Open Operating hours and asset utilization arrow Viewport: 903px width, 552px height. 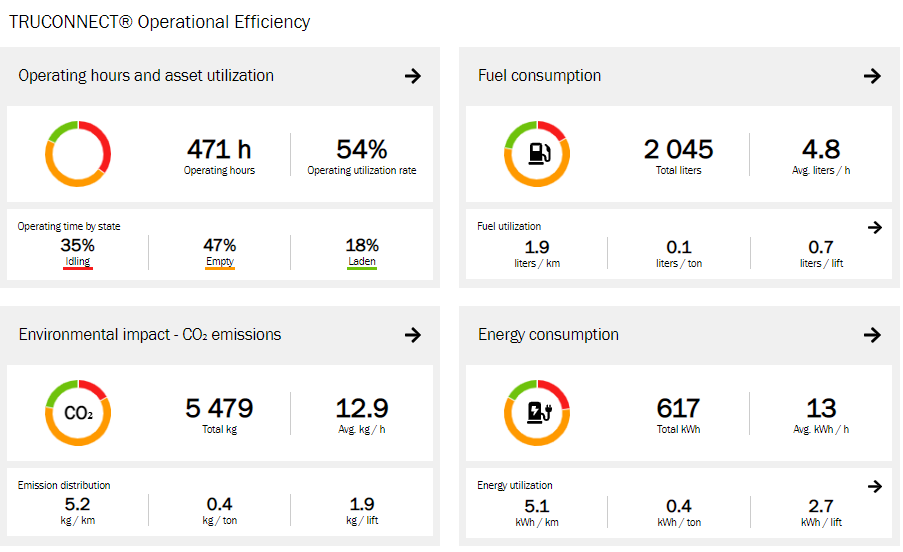tap(413, 76)
